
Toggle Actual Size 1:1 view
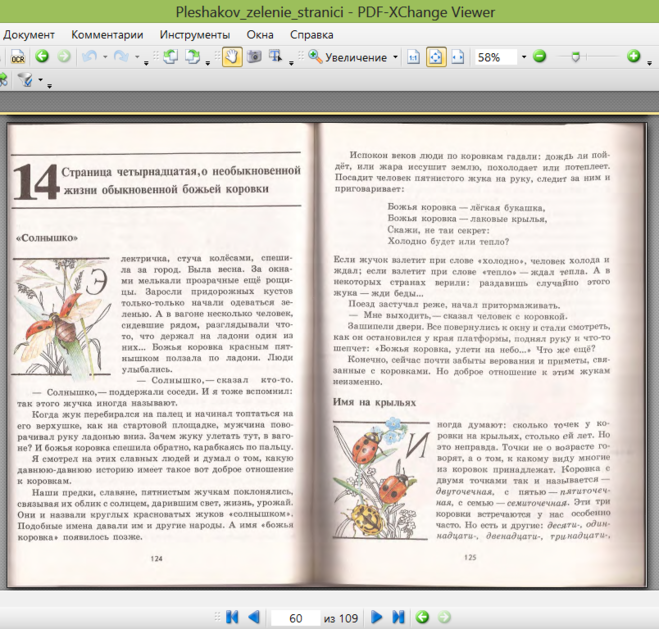click(414, 57)
